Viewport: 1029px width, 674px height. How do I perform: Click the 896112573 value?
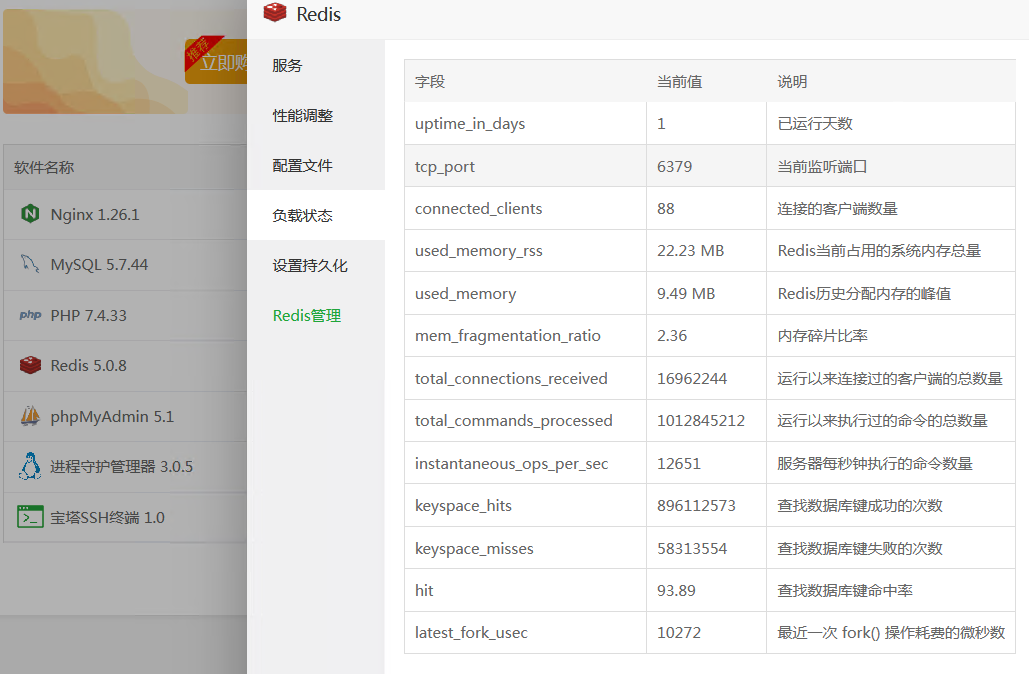[x=696, y=505]
